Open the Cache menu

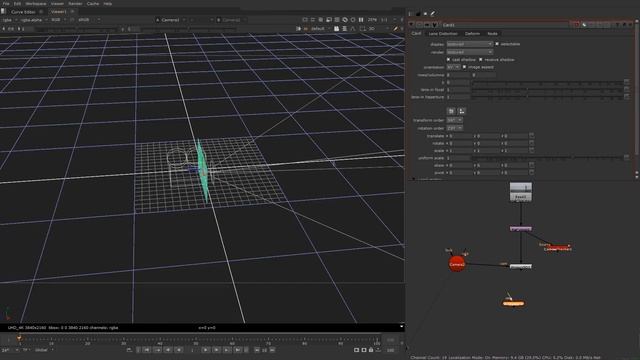[93, 4]
